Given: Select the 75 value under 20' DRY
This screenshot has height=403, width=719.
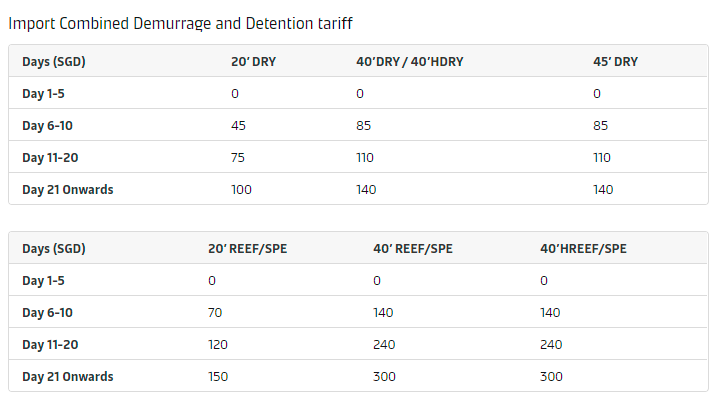Looking at the screenshot, I should click(238, 158).
